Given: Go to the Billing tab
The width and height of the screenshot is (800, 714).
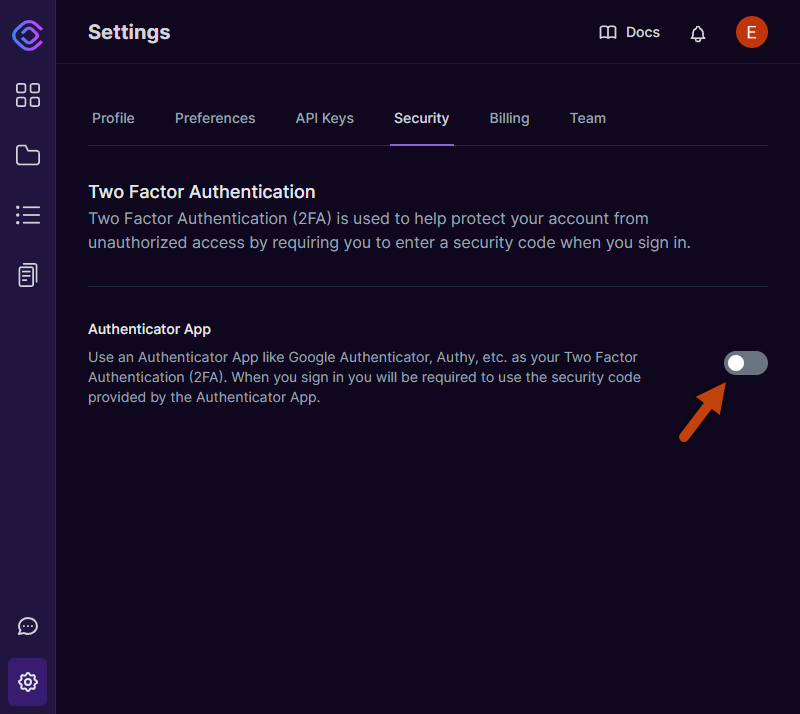Looking at the screenshot, I should tap(509, 118).
